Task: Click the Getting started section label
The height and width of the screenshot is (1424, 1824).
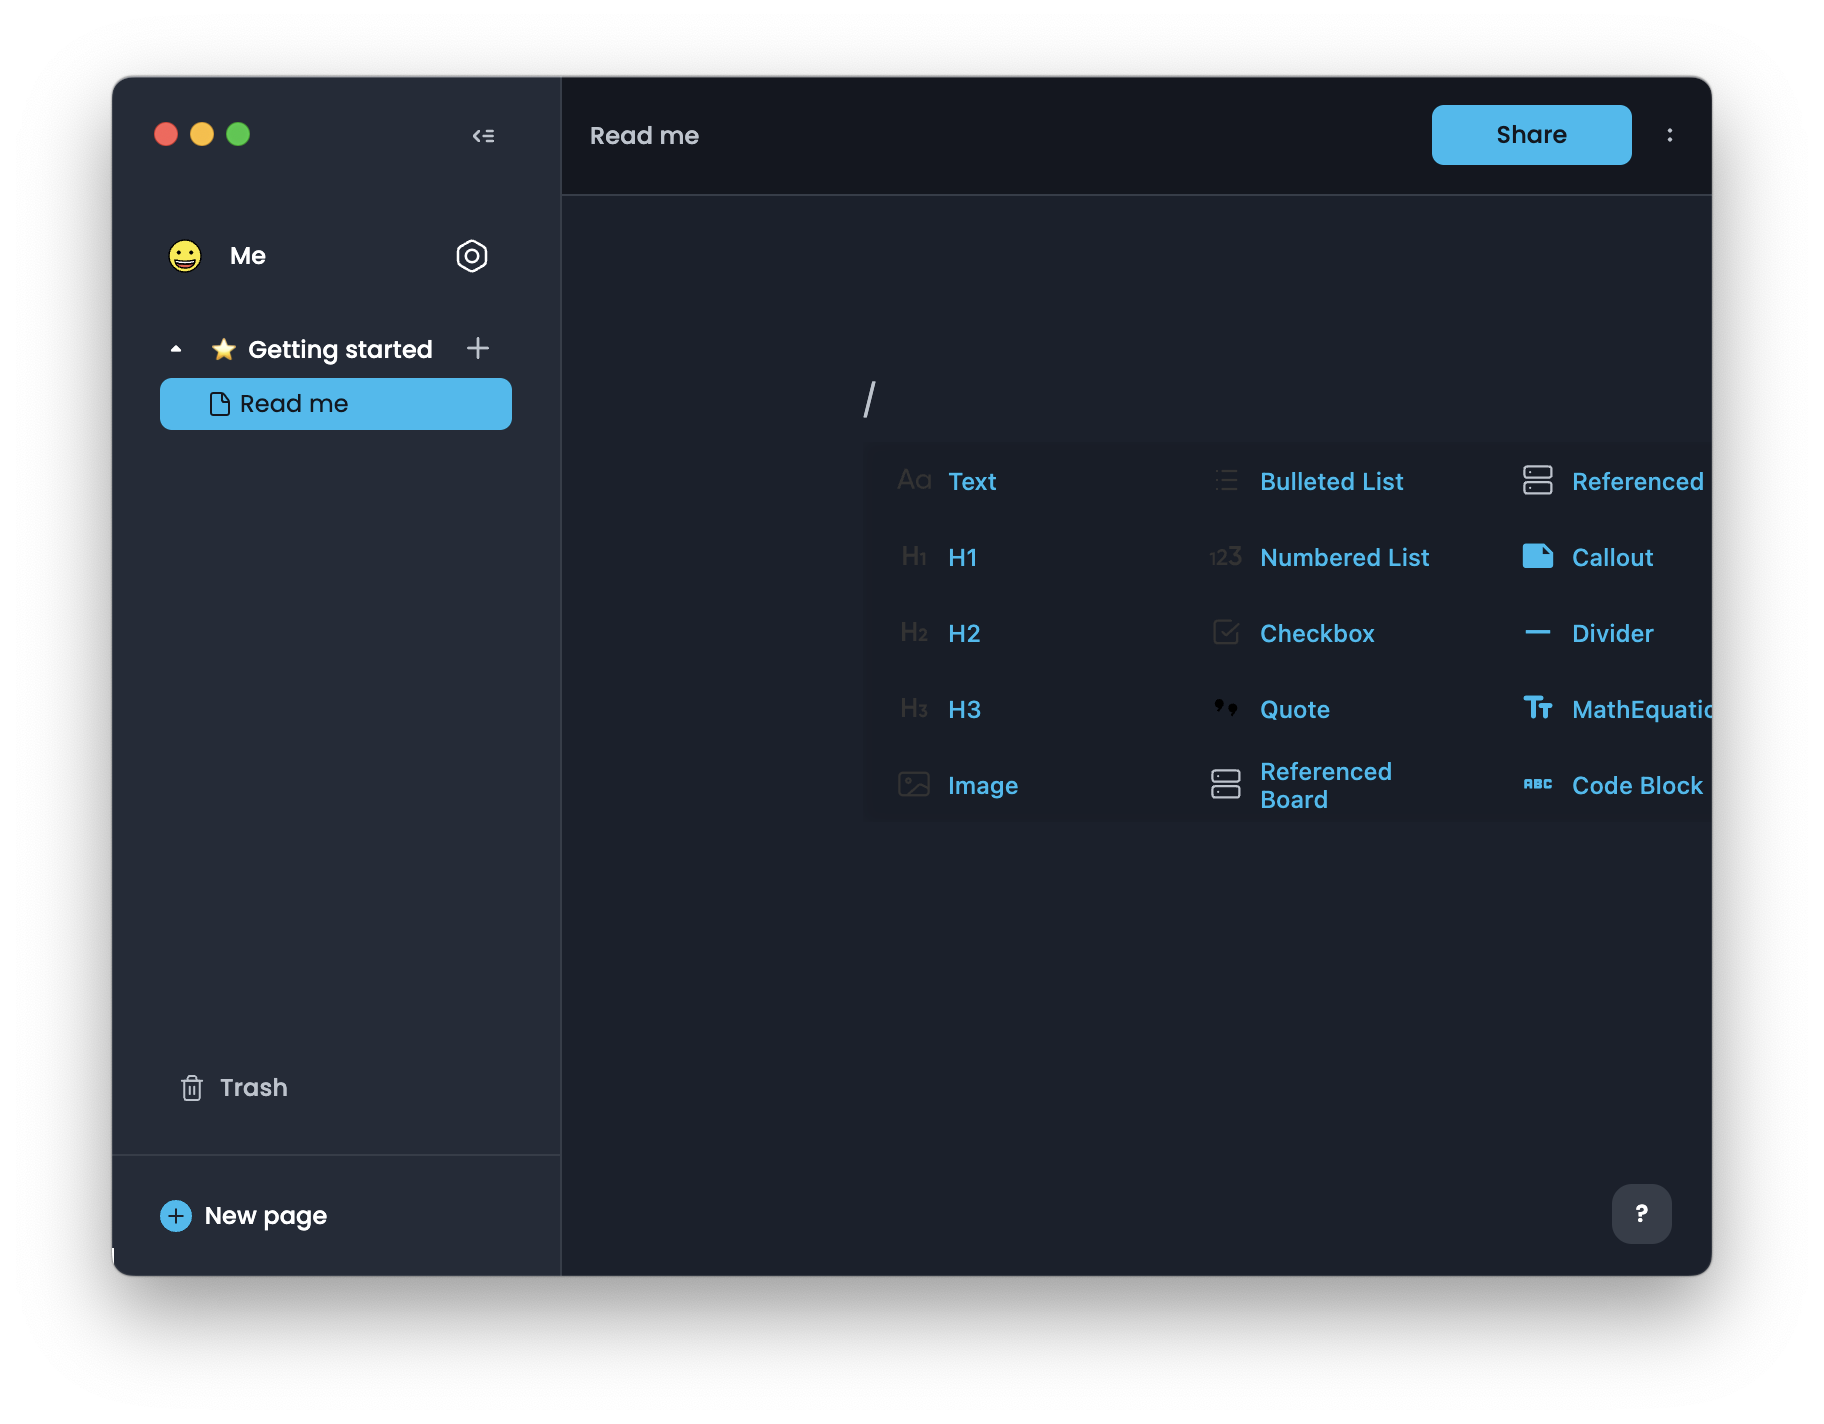Action: 340,349
